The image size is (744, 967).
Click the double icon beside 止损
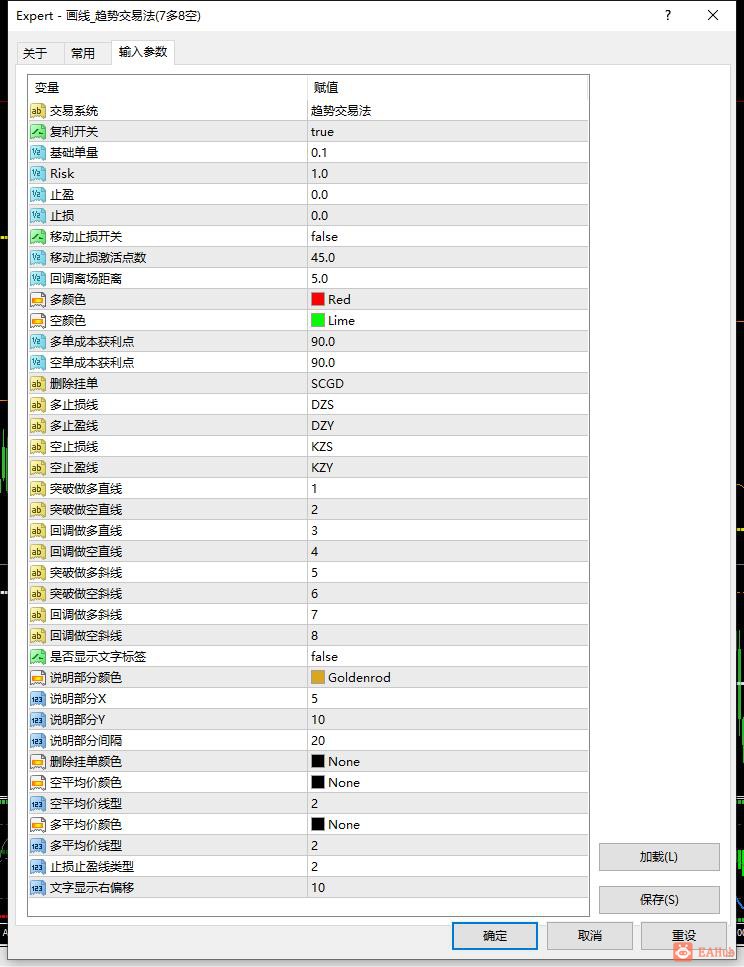click(x=38, y=216)
